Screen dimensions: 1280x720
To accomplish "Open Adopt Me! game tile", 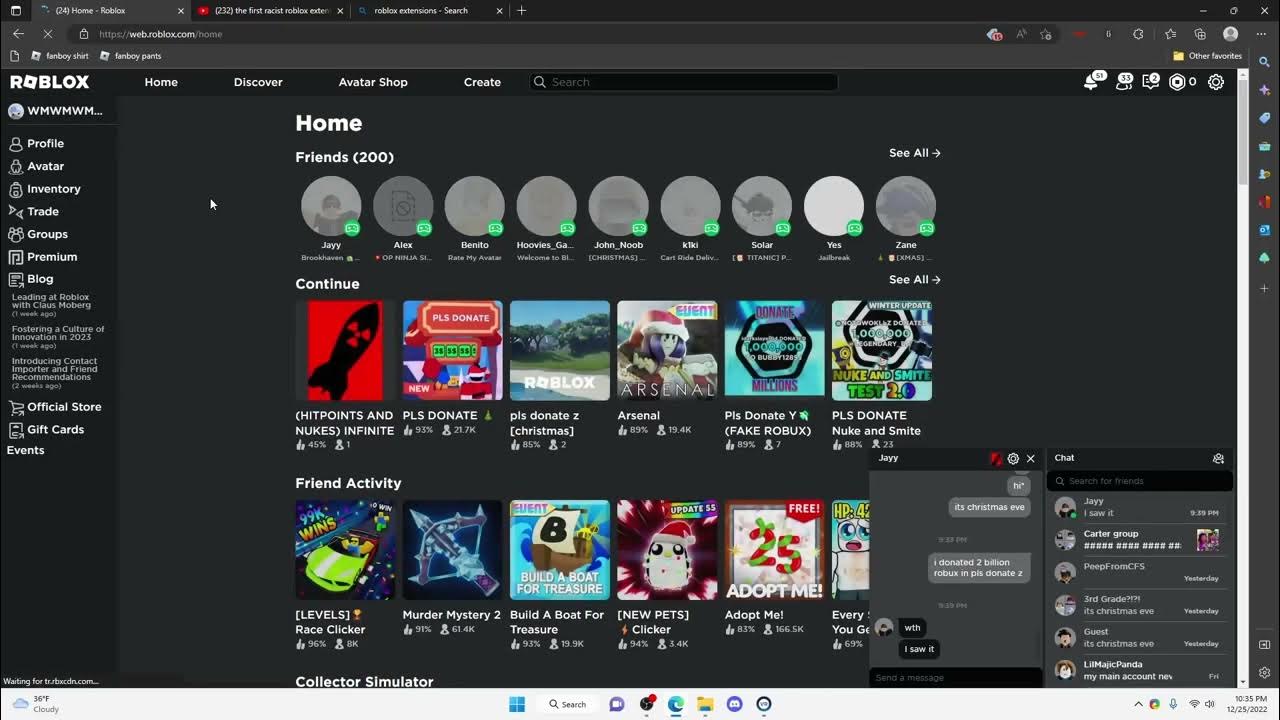I will [775, 550].
